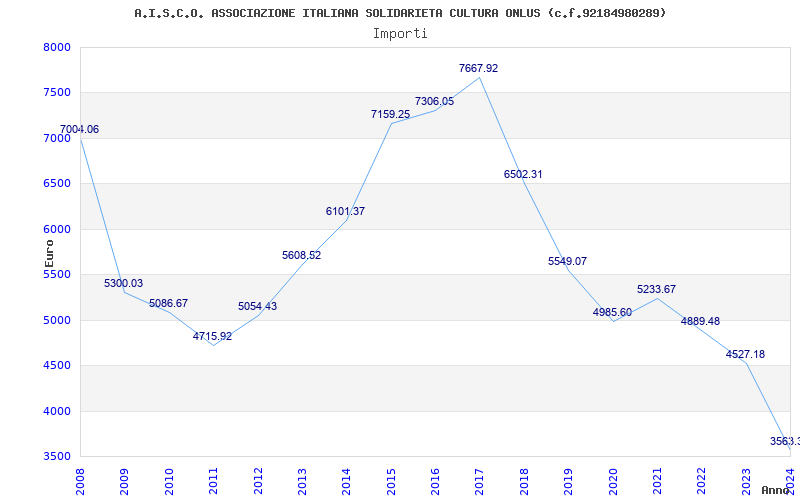Select the 7306.05 data label
The width and height of the screenshot is (800, 500).
[x=434, y=102]
